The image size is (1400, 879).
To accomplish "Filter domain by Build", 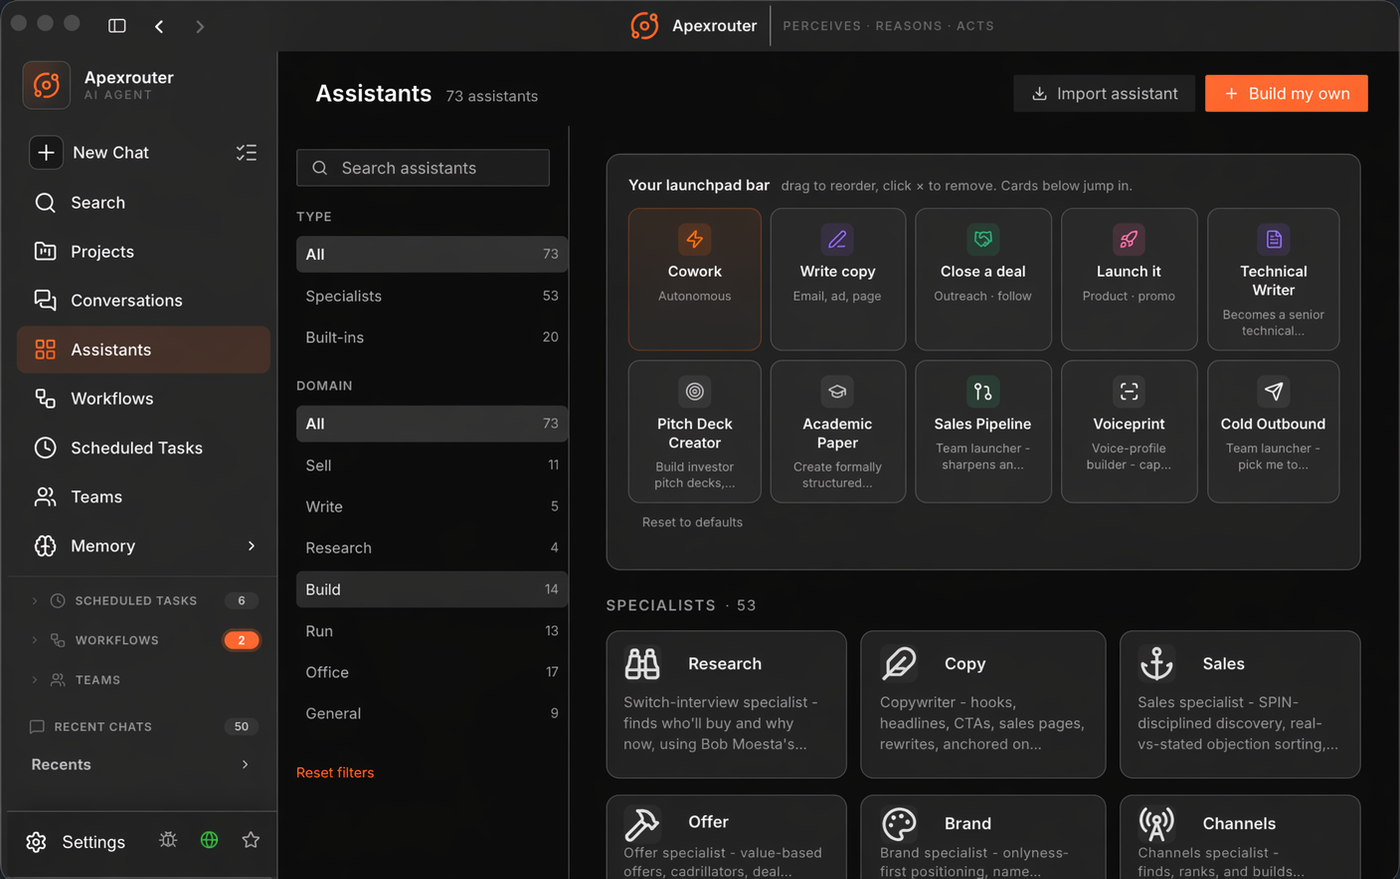I will [432, 589].
